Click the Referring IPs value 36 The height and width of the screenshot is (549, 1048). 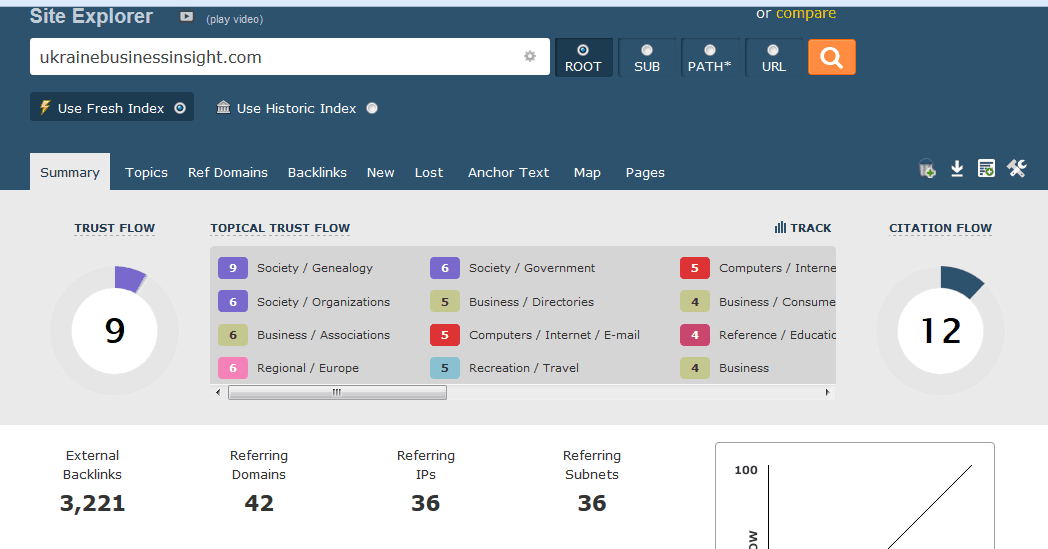[425, 503]
